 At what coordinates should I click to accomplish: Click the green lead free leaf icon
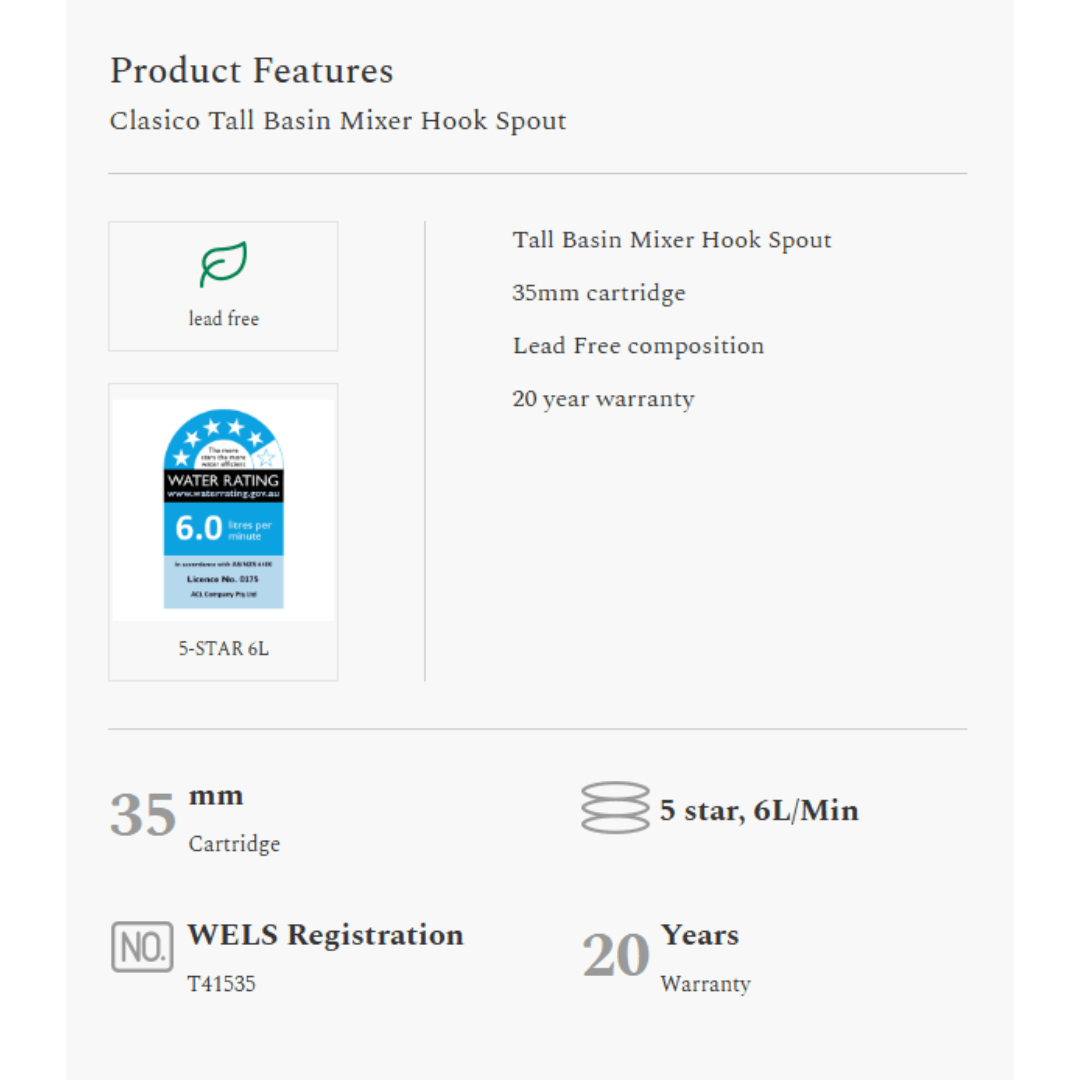click(x=223, y=265)
